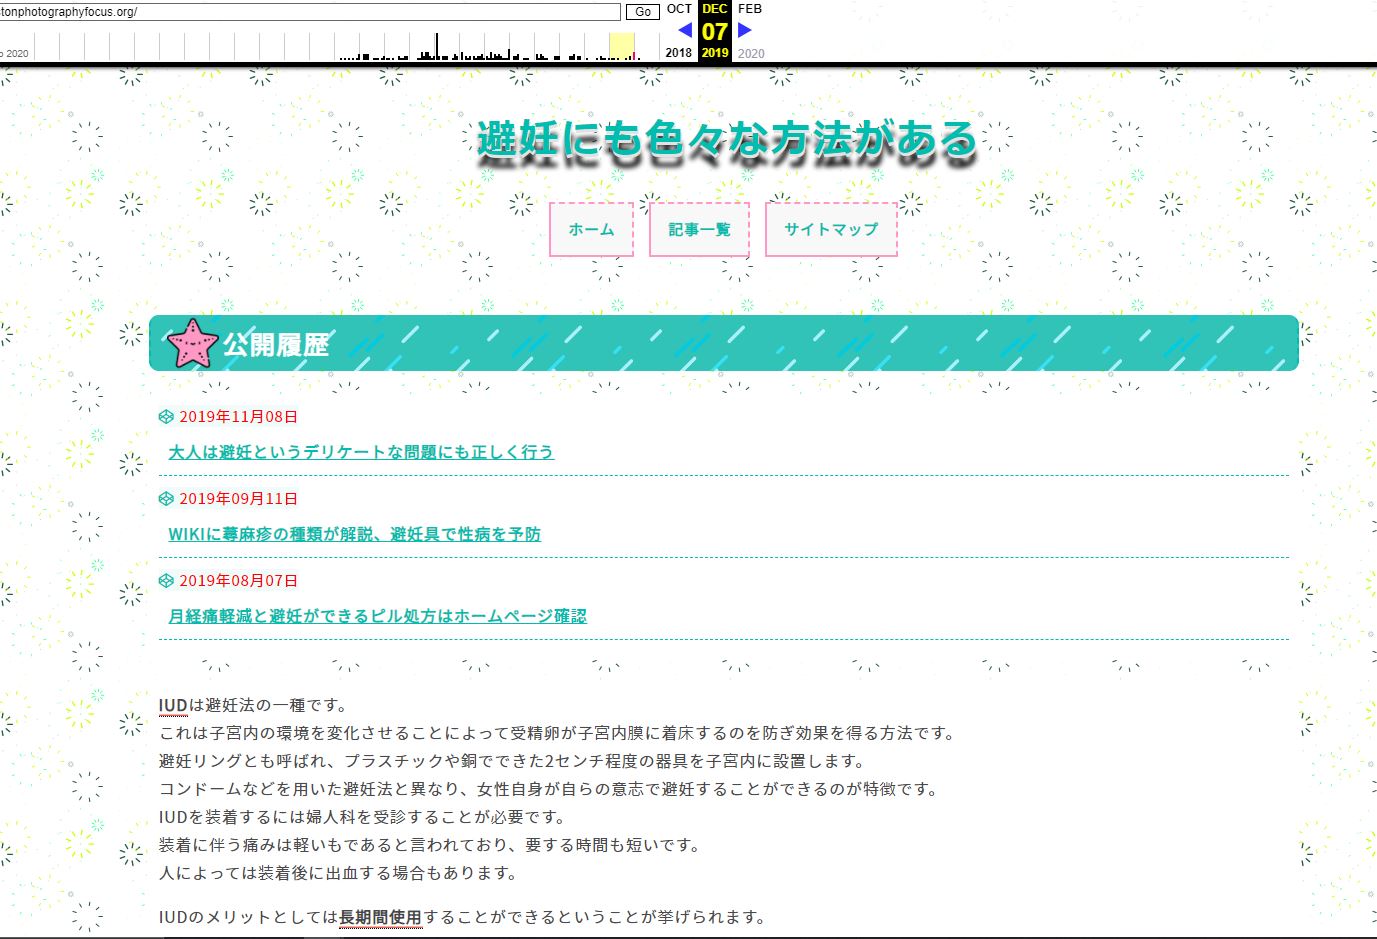Click the tallest black bar in capture histogram
This screenshot has height=939, width=1377.
click(x=436, y=47)
